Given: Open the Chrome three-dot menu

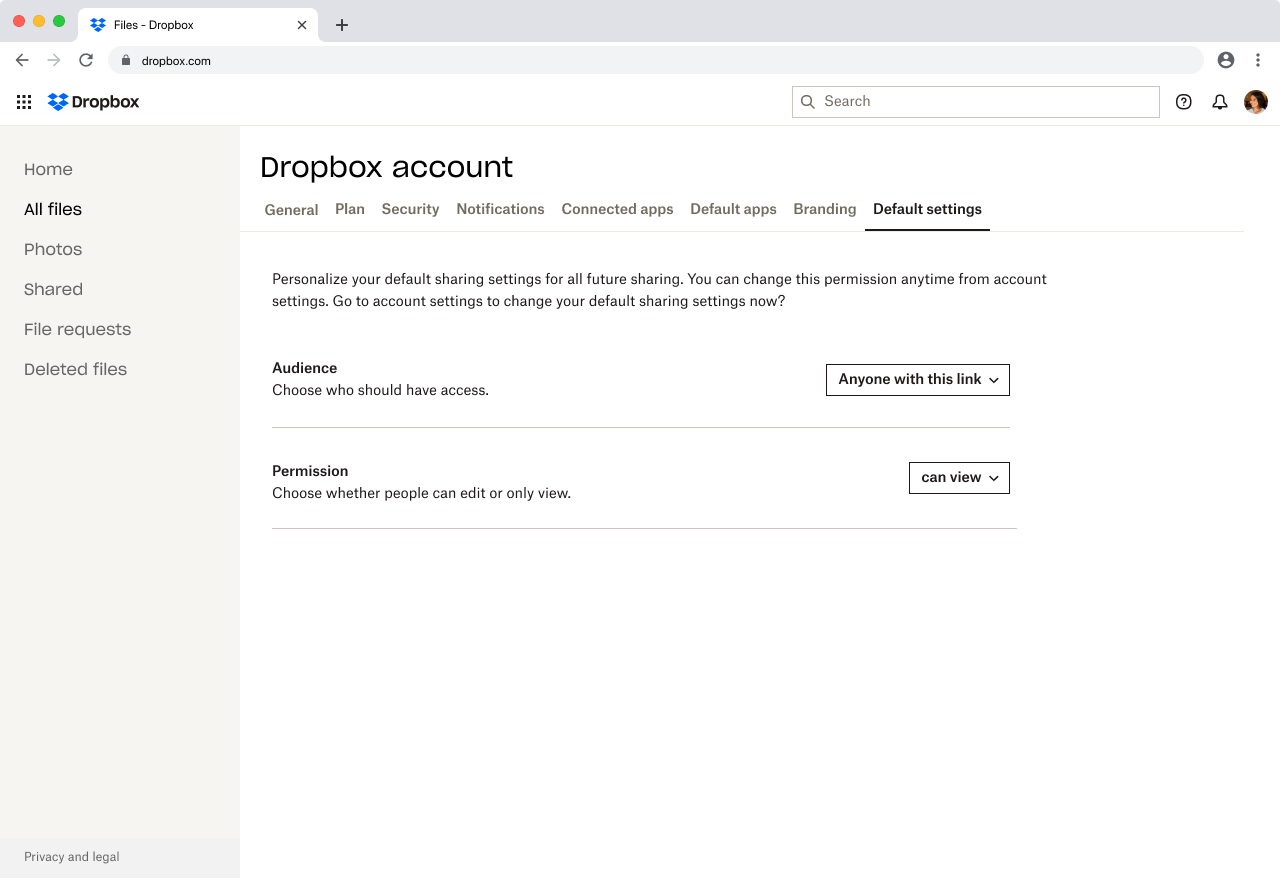Looking at the screenshot, I should pyautogui.click(x=1258, y=60).
